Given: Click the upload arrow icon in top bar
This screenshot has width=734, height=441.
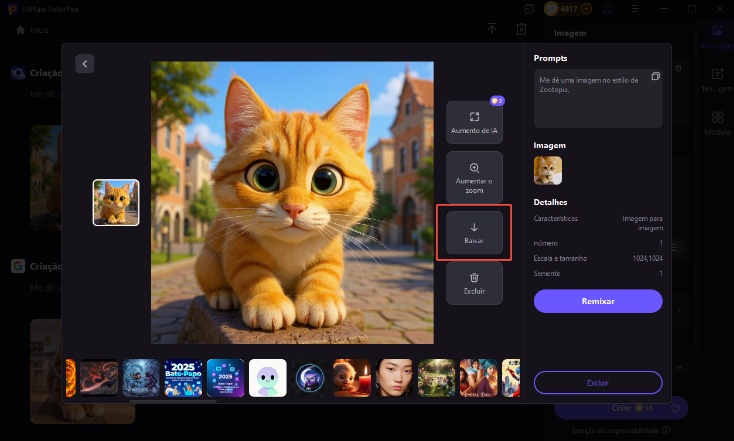Looking at the screenshot, I should (492, 30).
